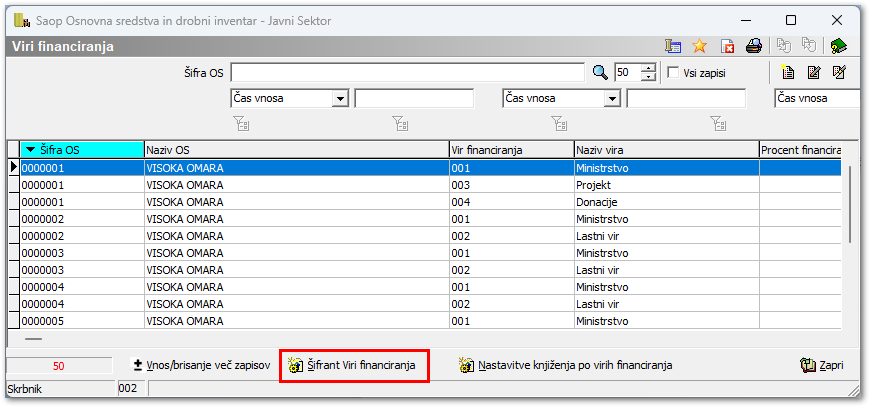Open help via the green book icon
Viewport: 870px width, 407px height.
[x=838, y=47]
